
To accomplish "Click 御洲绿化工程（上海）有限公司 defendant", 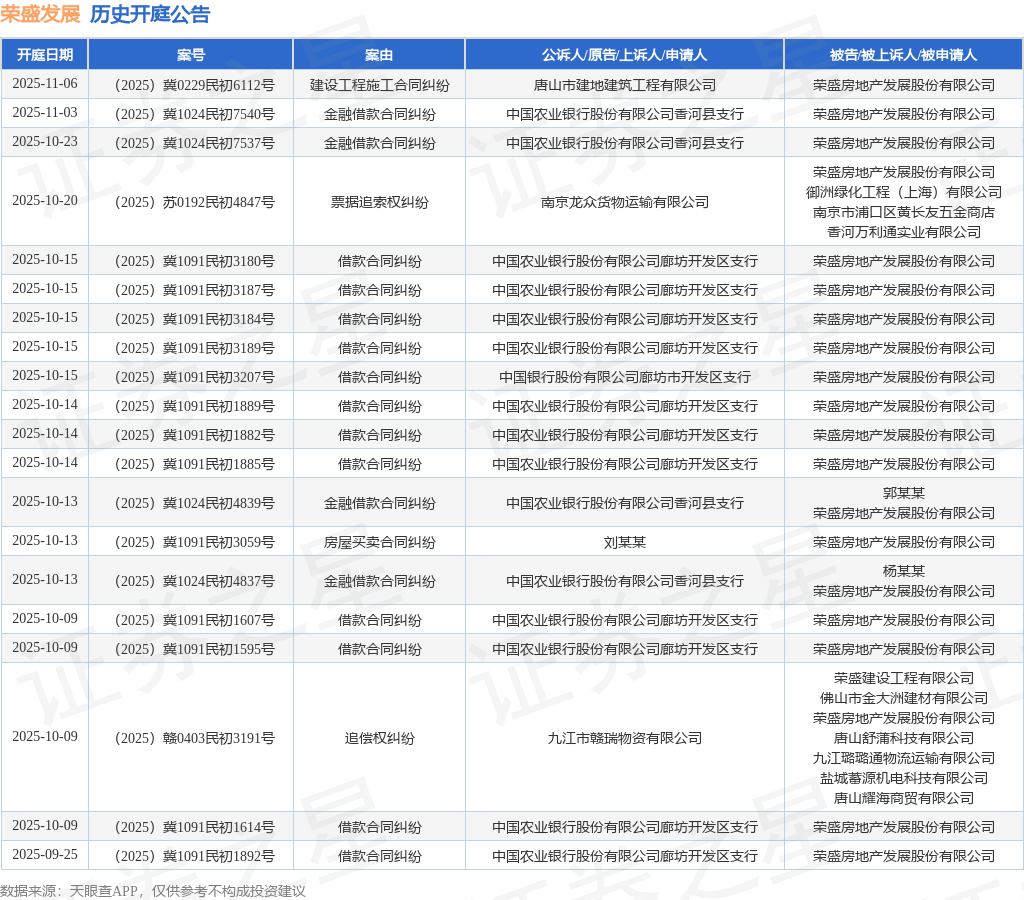I will point(903,192).
